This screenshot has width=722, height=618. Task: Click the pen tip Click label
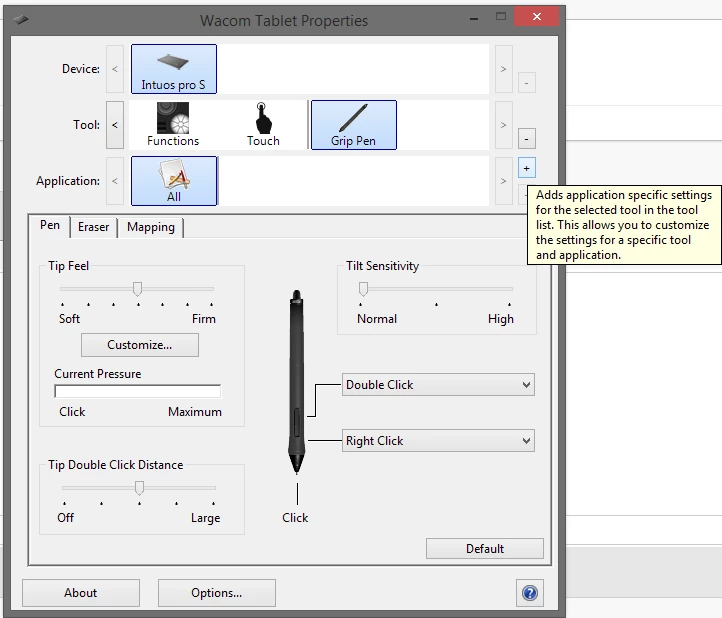coord(295,518)
